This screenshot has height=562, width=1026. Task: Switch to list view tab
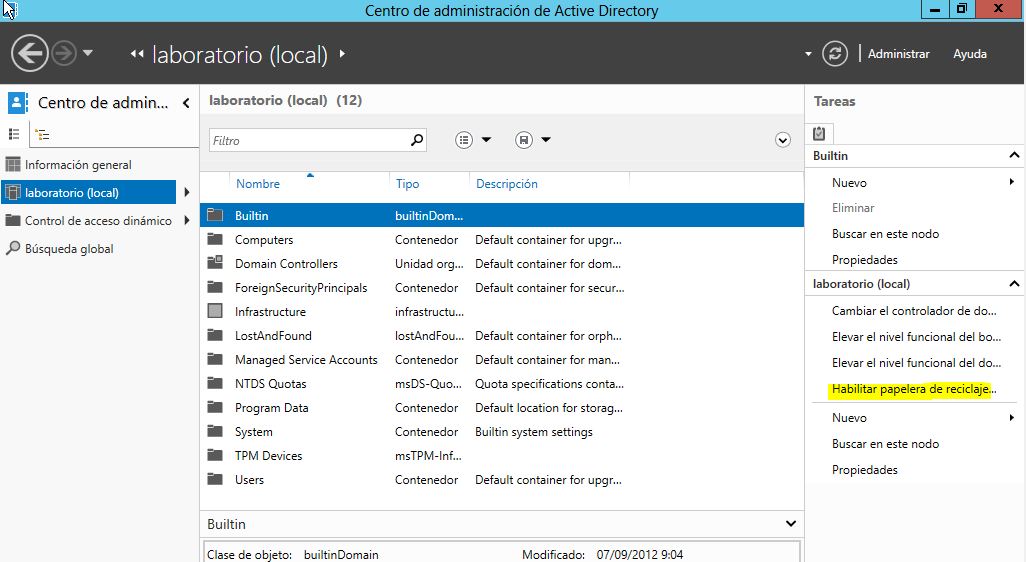pos(14,134)
